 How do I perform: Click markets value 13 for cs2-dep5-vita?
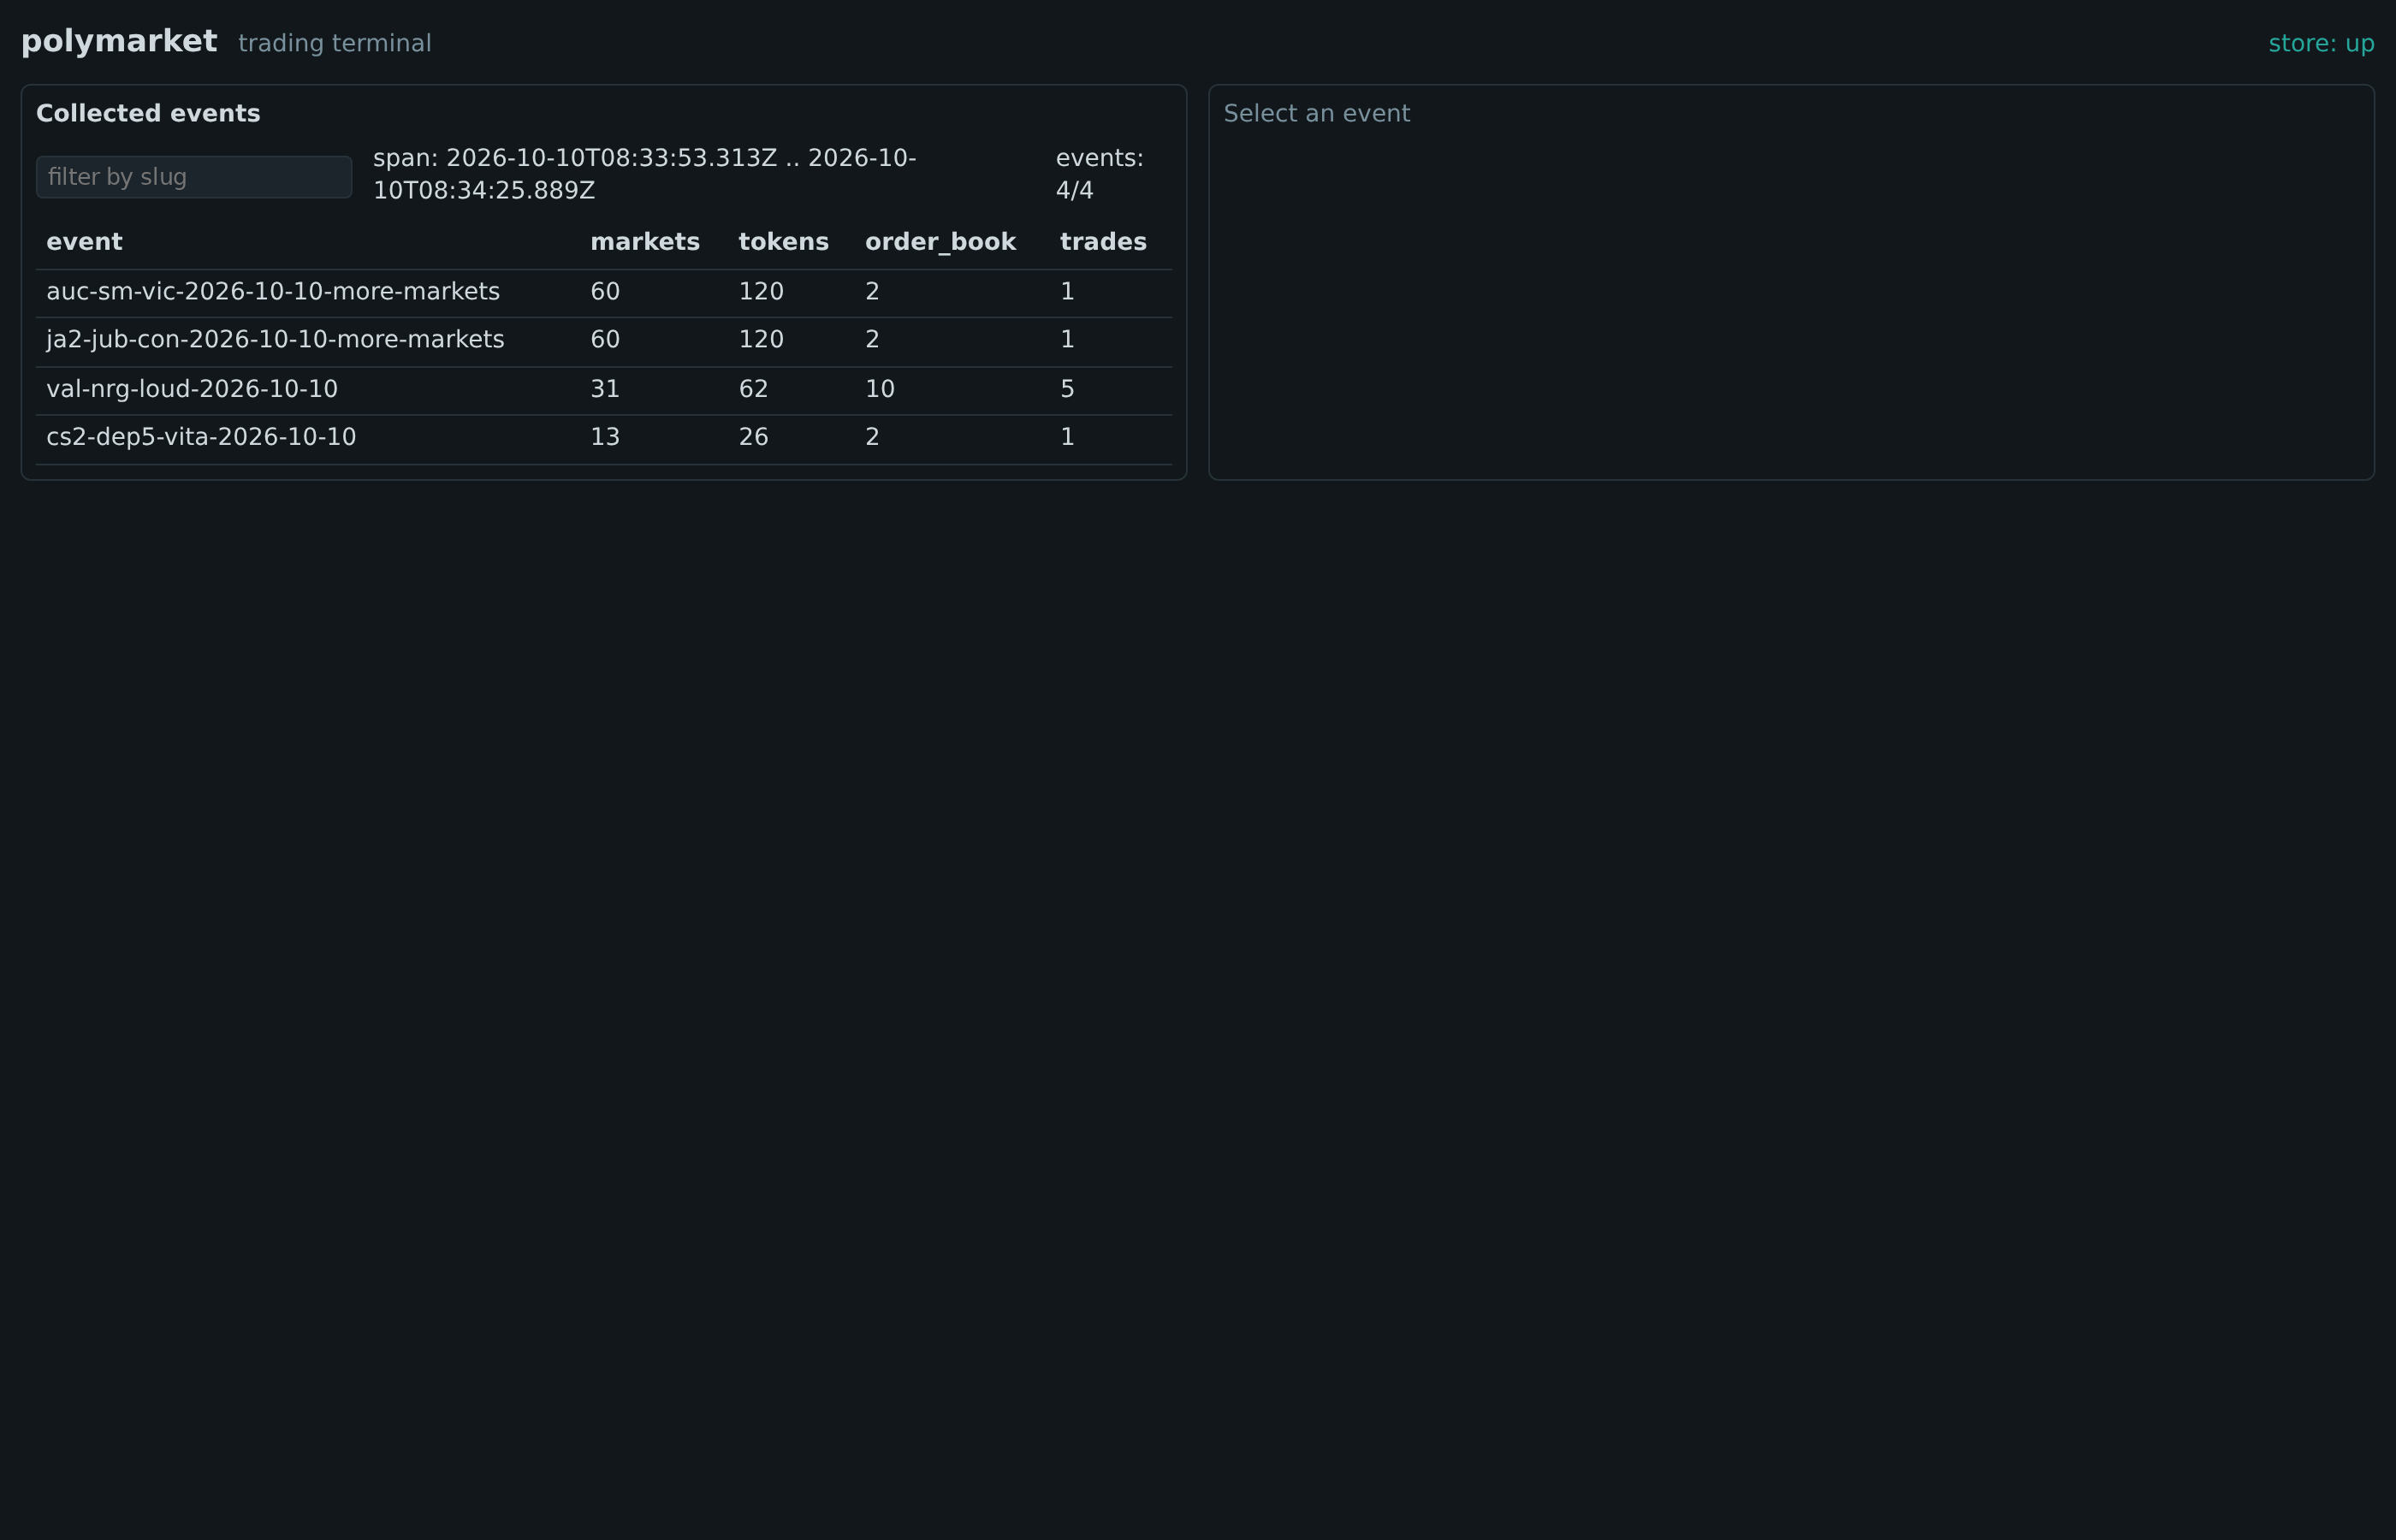pyautogui.click(x=605, y=437)
